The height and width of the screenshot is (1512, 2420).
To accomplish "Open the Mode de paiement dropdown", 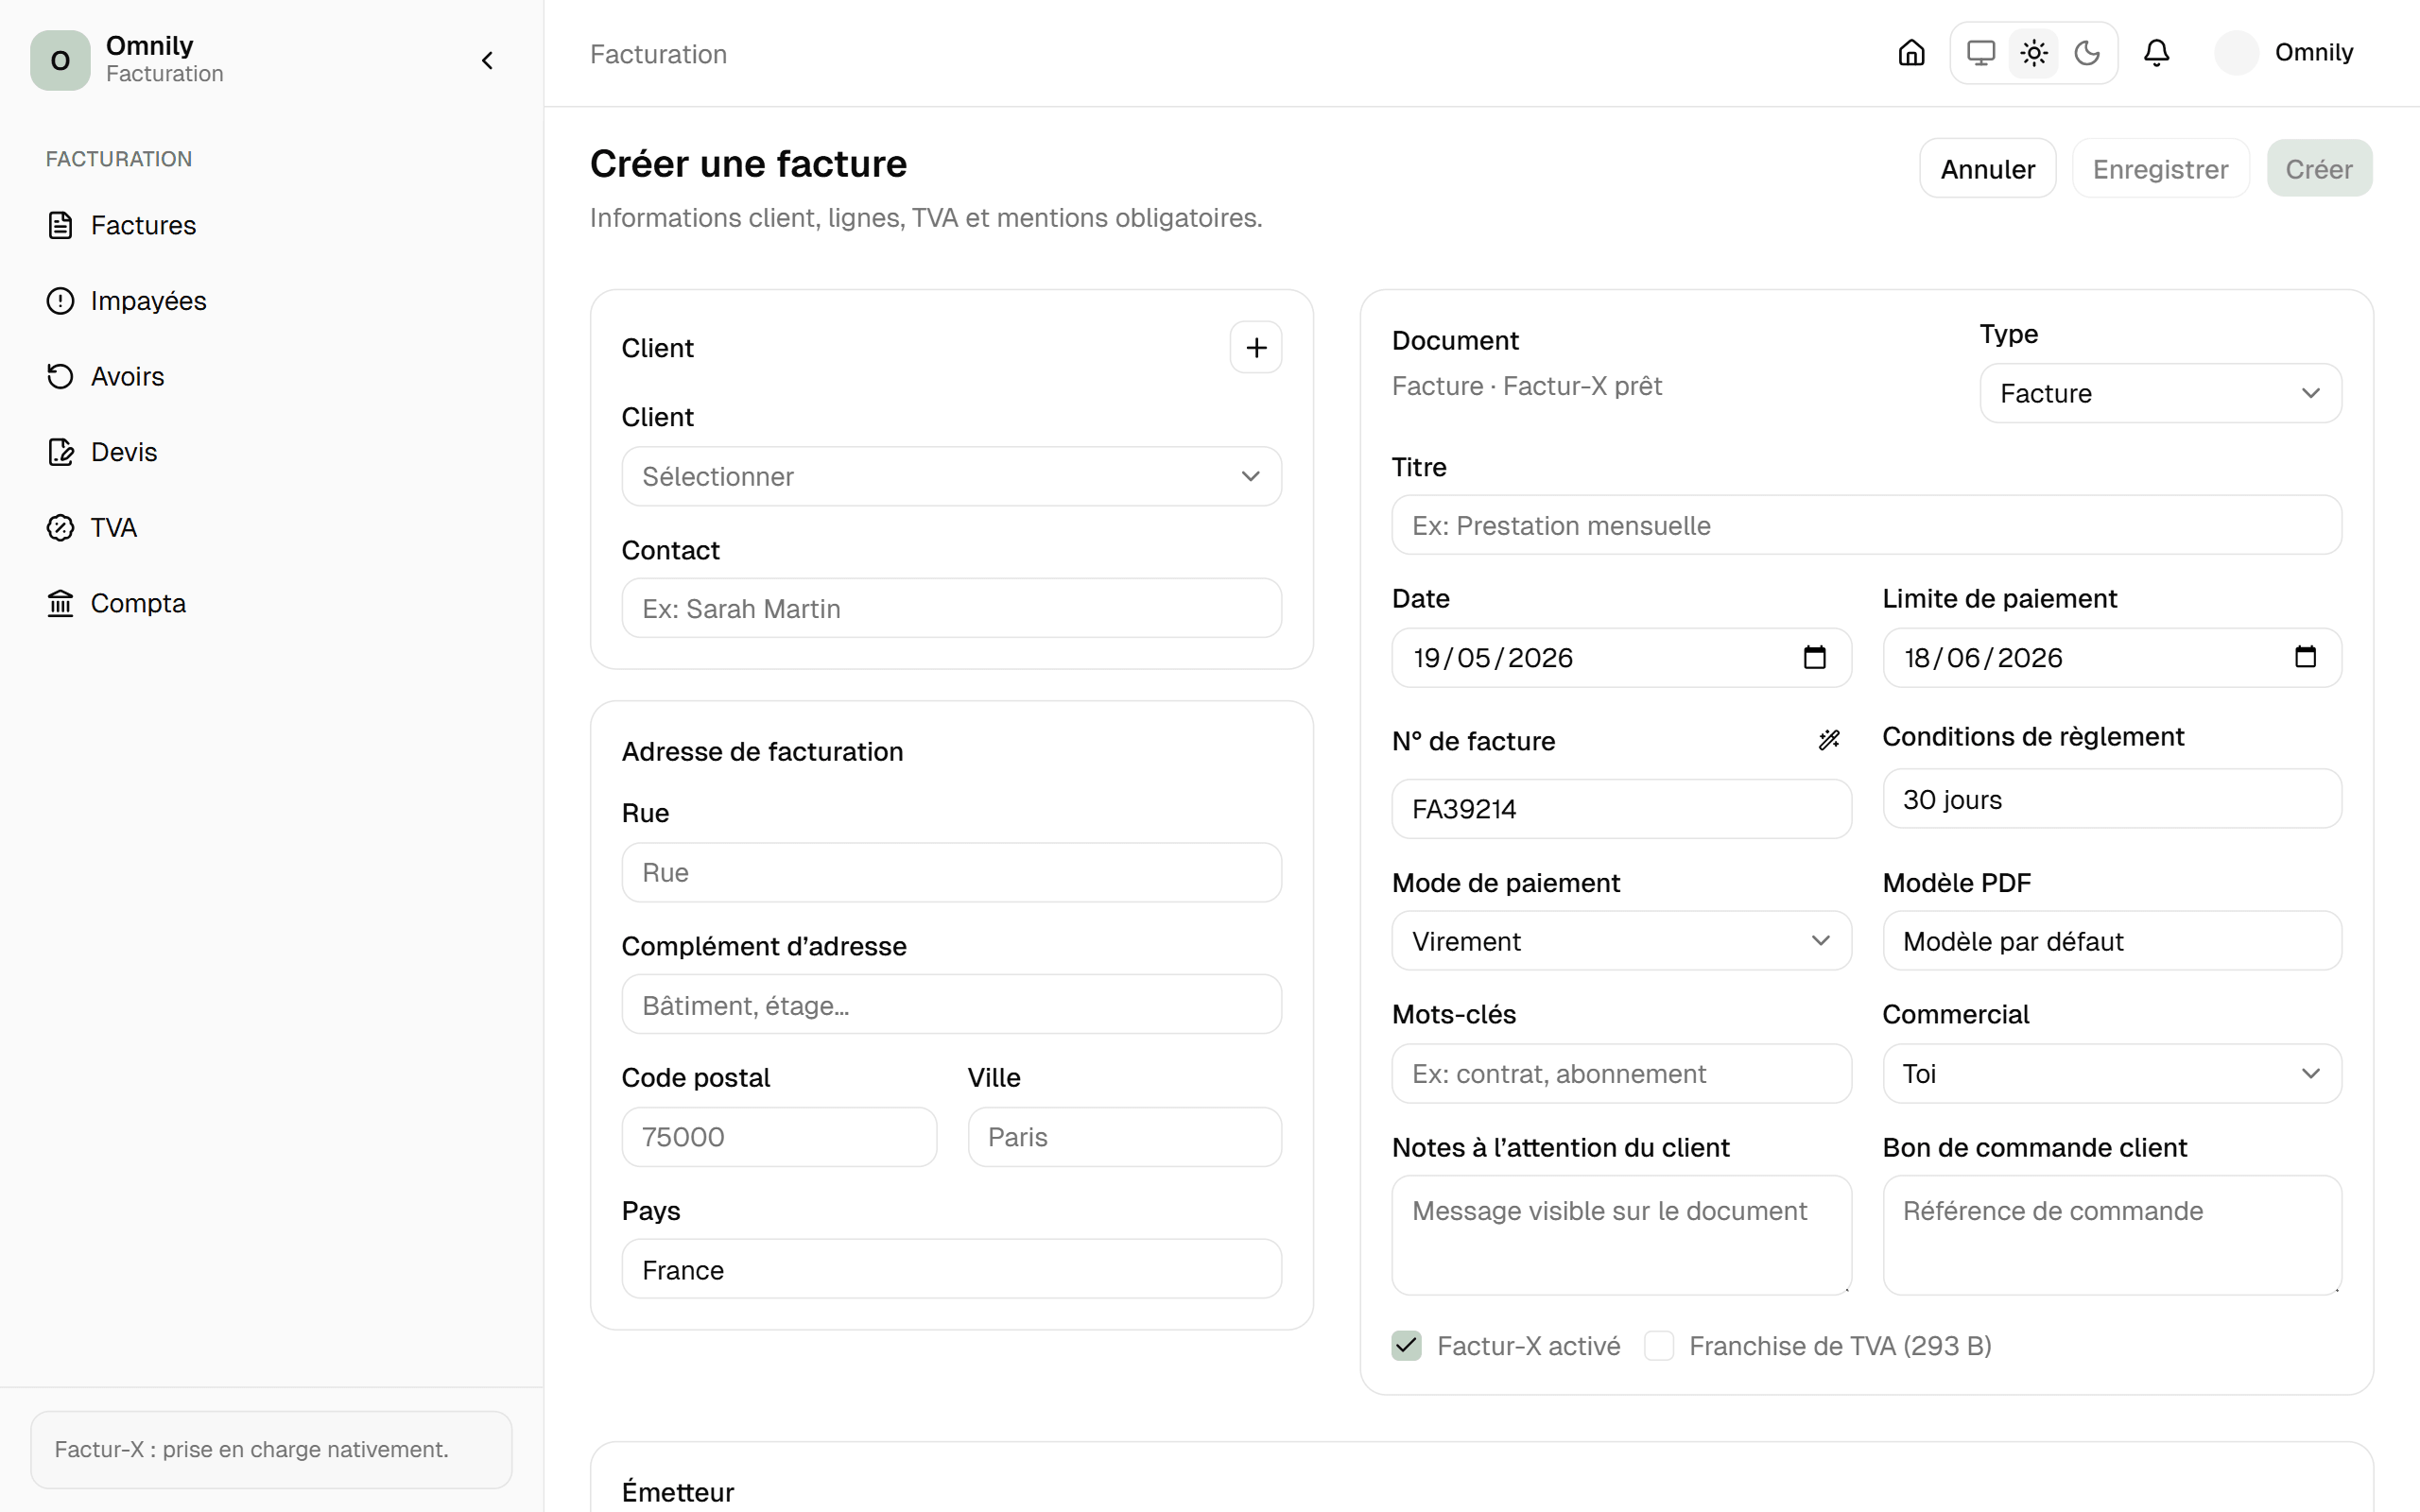I will (1621, 940).
